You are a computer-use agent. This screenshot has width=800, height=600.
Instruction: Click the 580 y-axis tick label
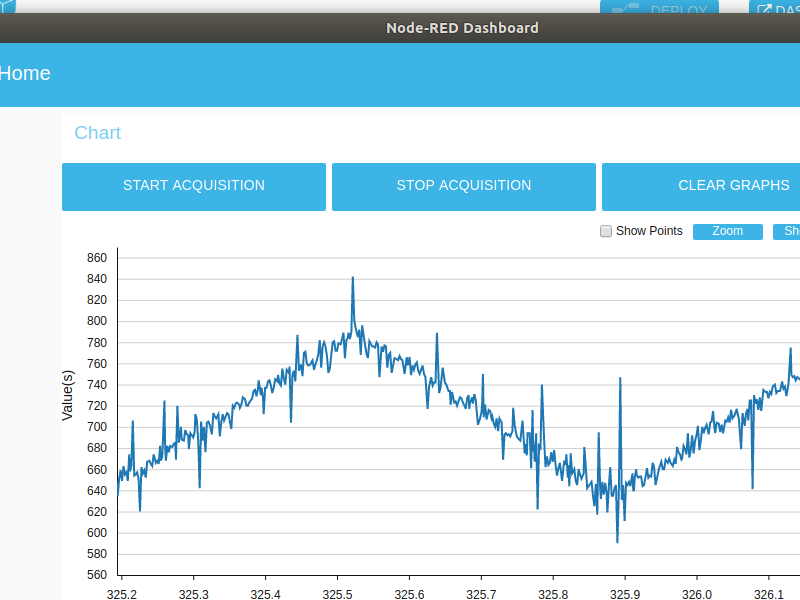97,554
